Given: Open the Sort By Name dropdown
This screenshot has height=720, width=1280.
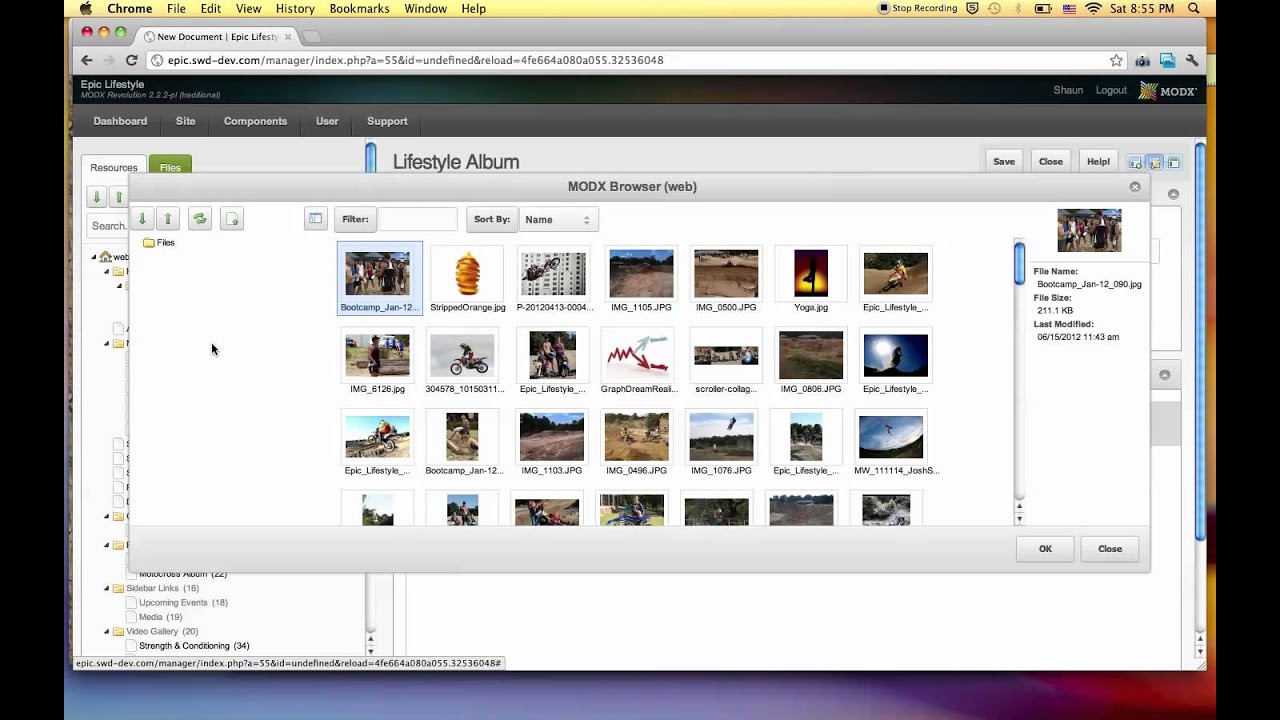Looking at the screenshot, I should [558, 219].
